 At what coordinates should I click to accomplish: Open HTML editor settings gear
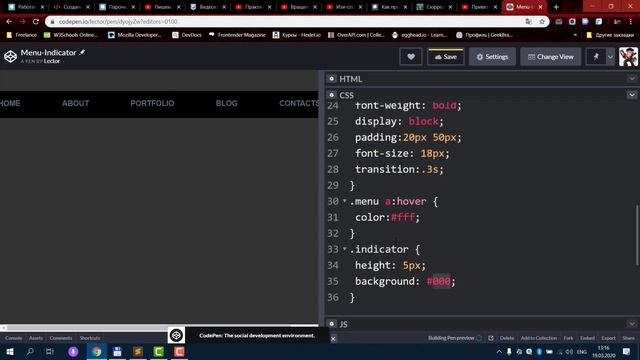(331, 79)
